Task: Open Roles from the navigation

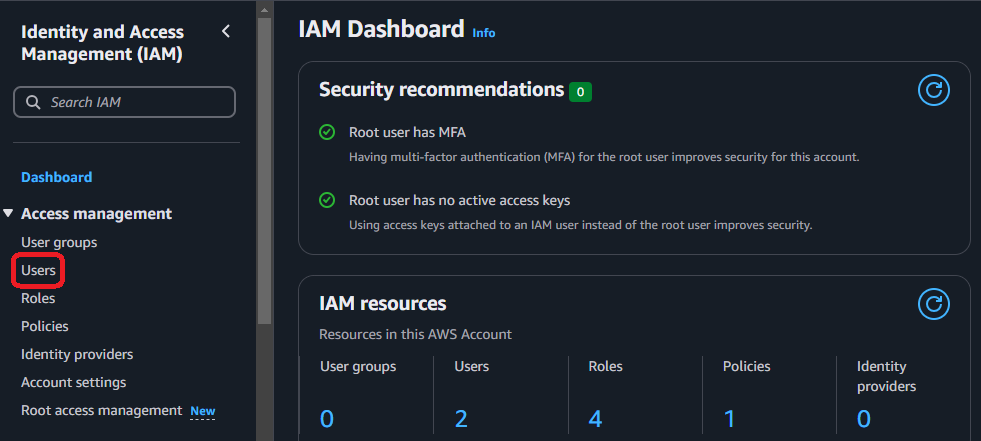Action: pyautogui.click(x=38, y=298)
